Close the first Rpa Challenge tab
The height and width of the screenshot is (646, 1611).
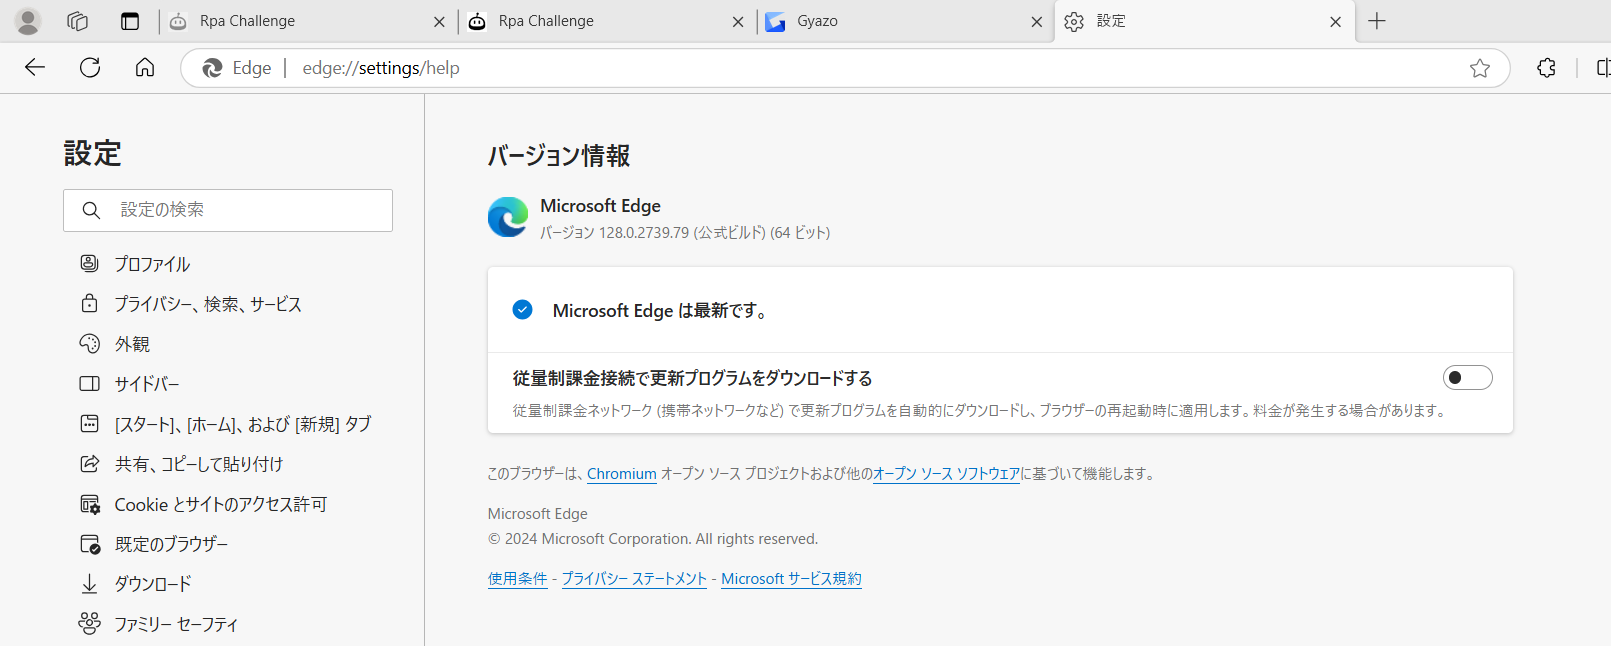point(439,22)
